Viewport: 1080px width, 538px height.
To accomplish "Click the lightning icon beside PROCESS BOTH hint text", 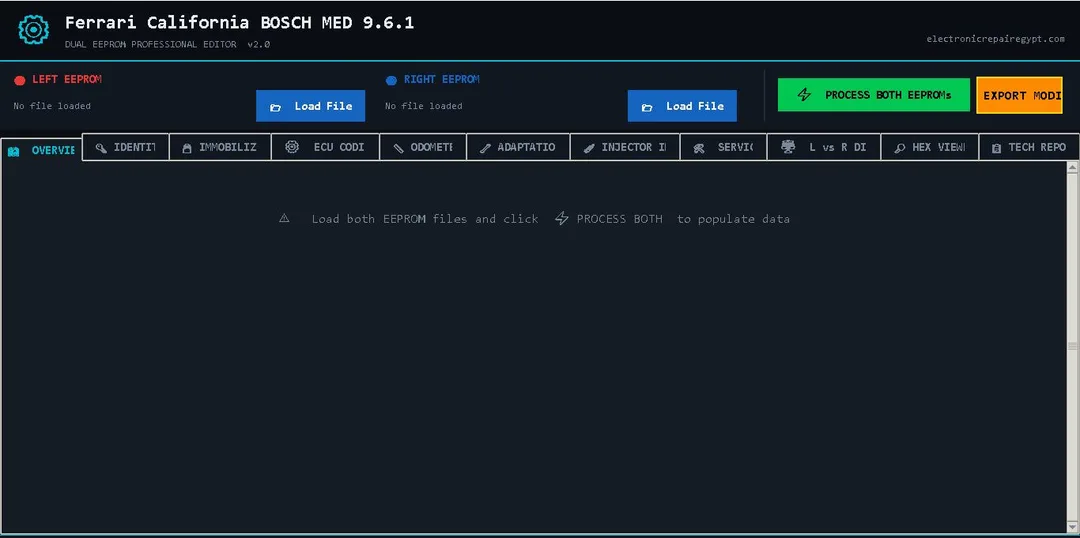I will (562, 218).
